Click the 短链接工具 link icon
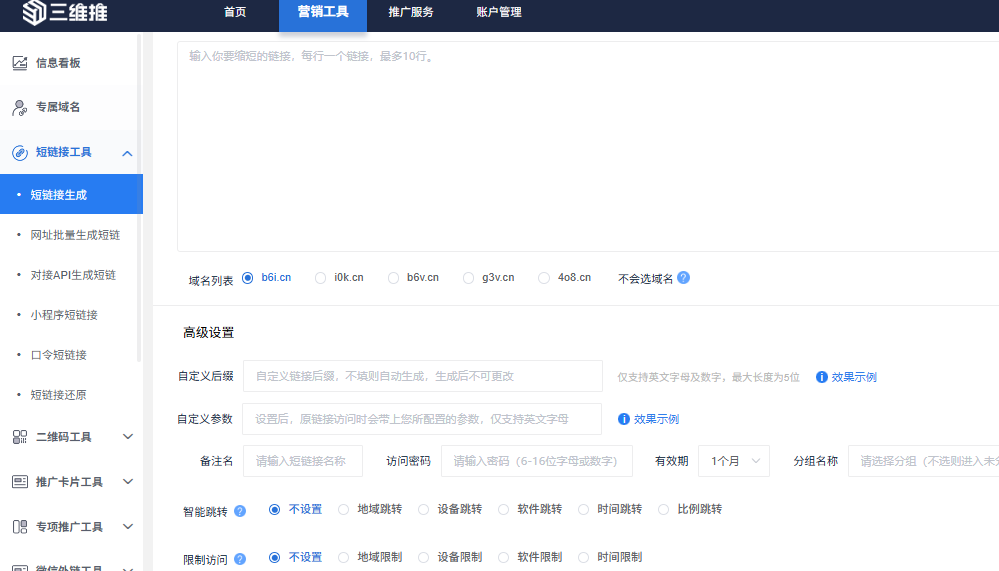The image size is (999, 571). [20, 153]
